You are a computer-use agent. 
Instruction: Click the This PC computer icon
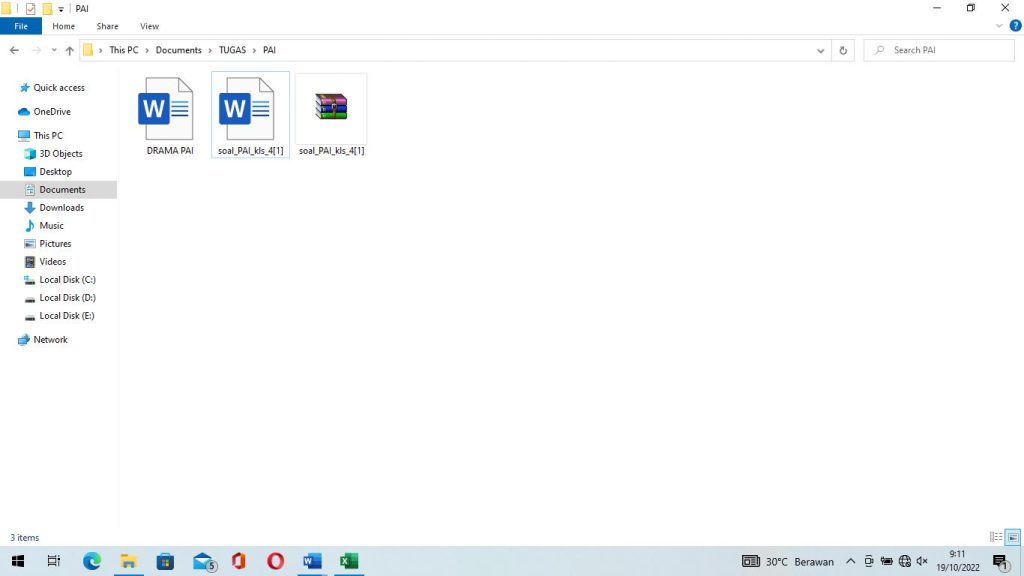[x=24, y=135]
